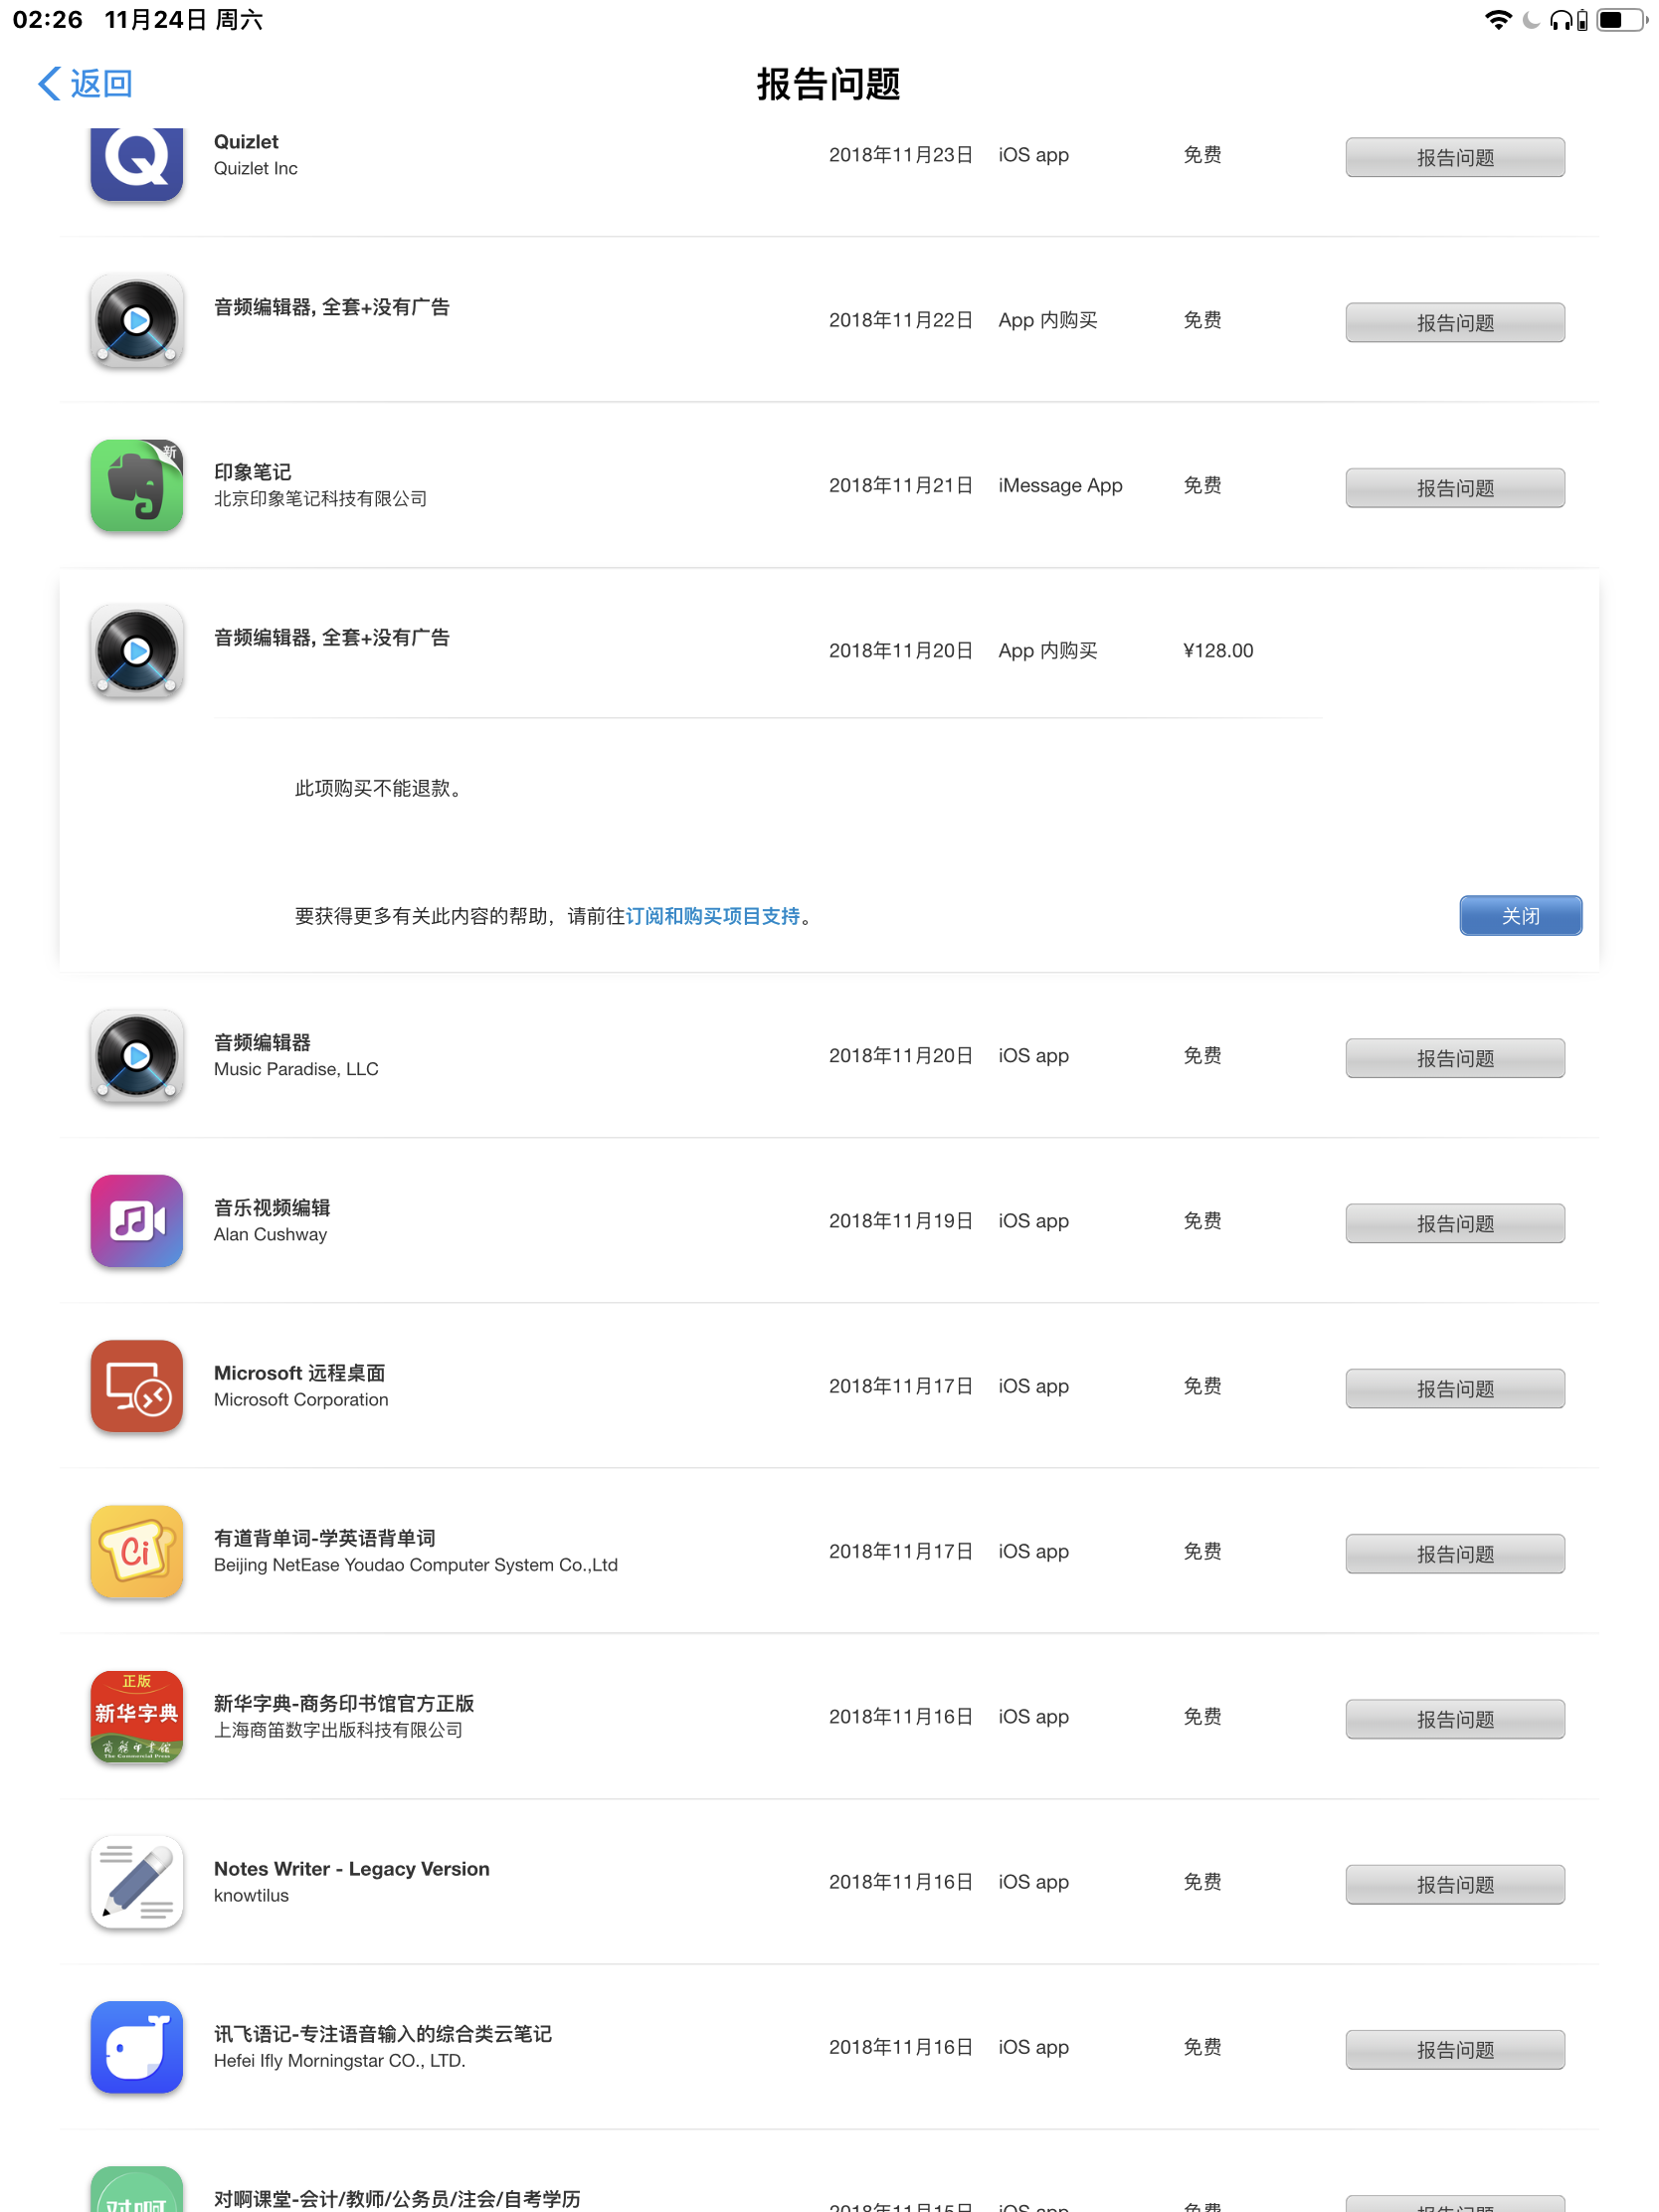
Task: Open the 订阅和购买项目支持 link
Action: pos(712,916)
